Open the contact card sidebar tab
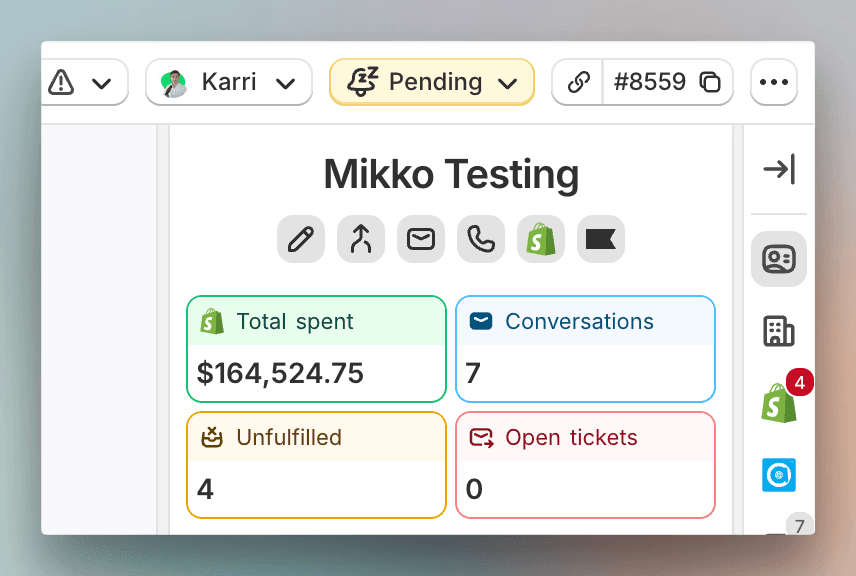Image resolution: width=856 pixels, height=576 pixels. 778,259
